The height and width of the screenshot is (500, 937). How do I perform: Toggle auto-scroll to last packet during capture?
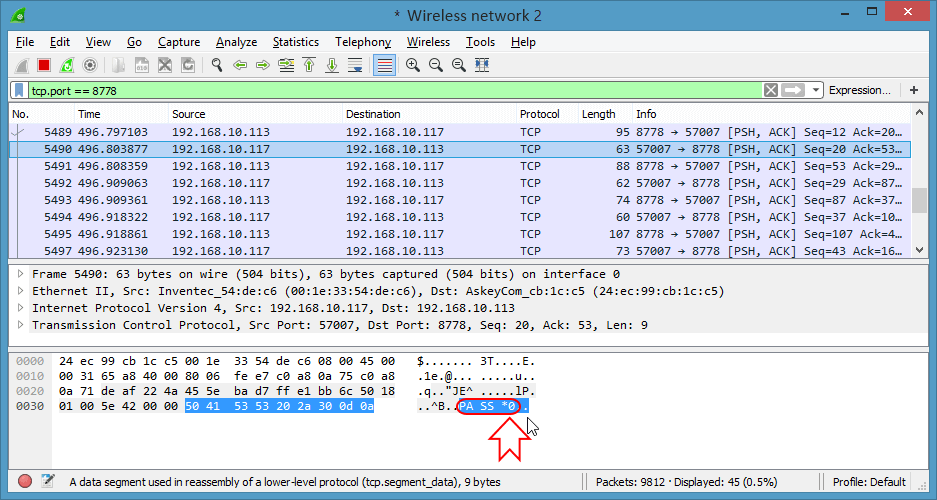[355, 65]
